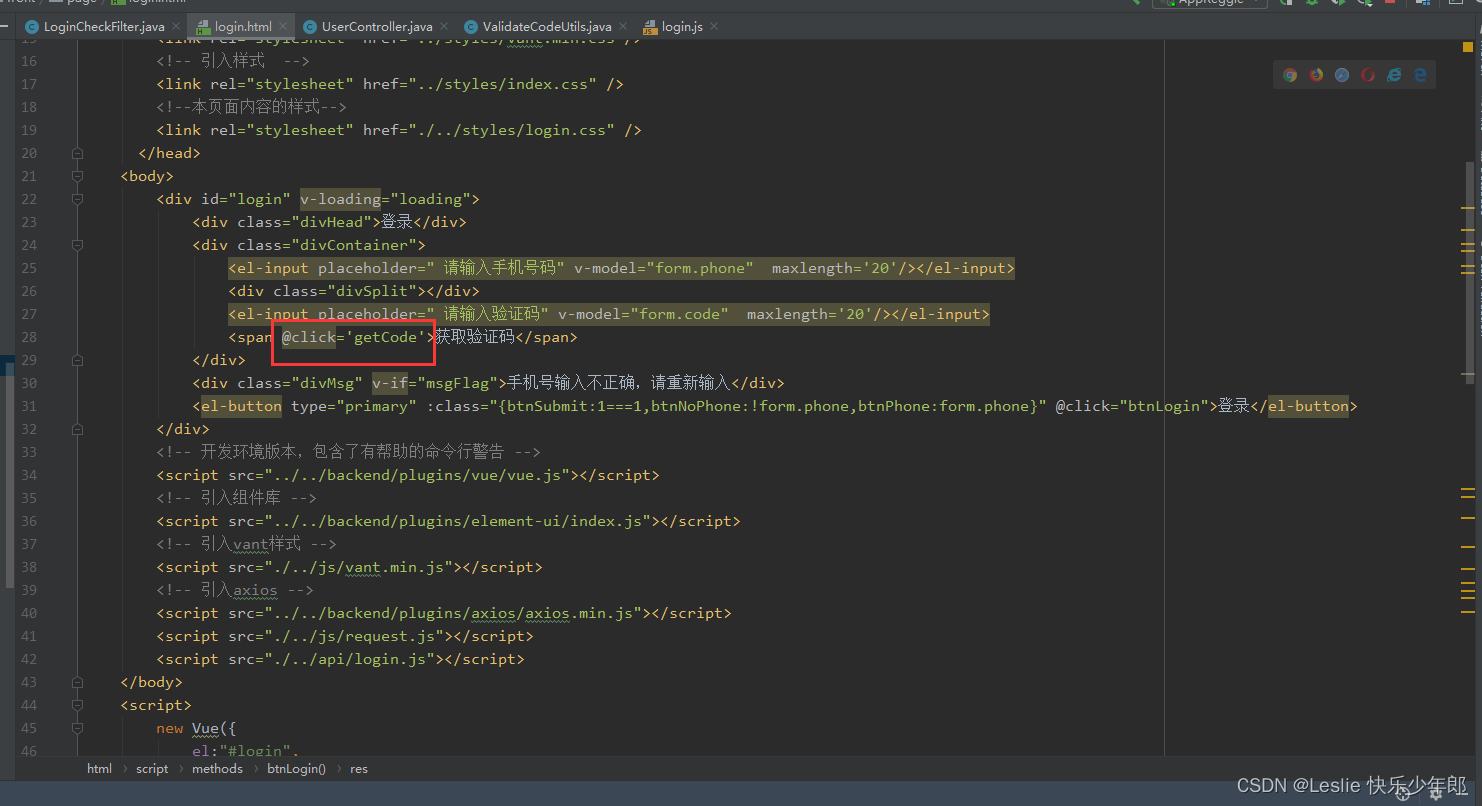The height and width of the screenshot is (806, 1482).
Task: Click the divHead class text
Action: coord(305,222)
